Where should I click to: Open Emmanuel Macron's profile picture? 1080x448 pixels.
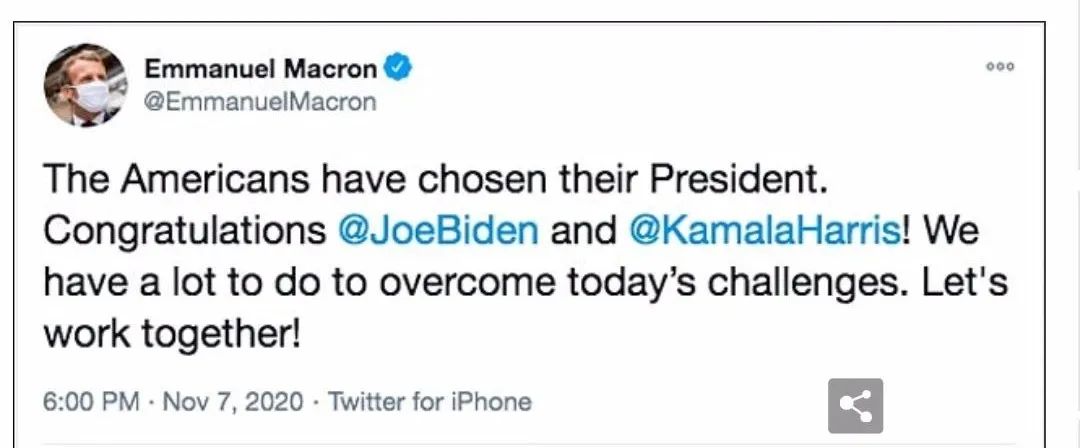[86, 85]
